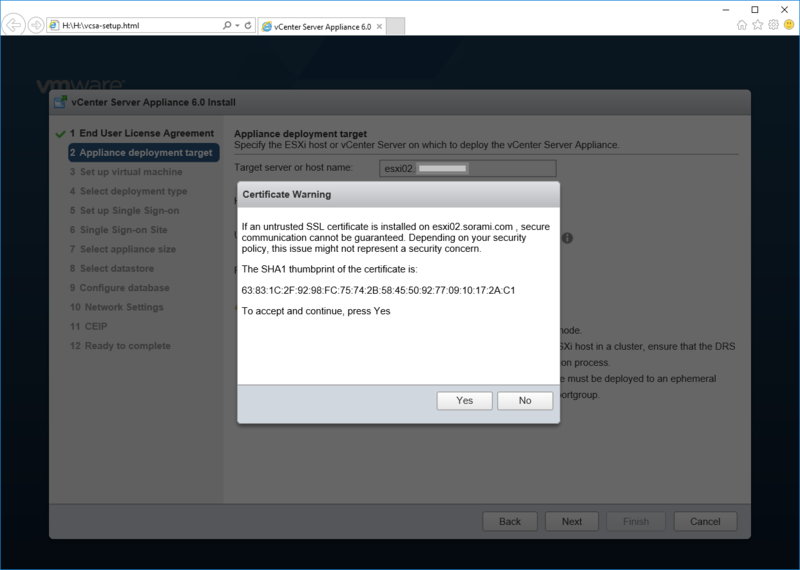This screenshot has width=800, height=570.
Task: Click the Back button in the installer
Action: 510,522
